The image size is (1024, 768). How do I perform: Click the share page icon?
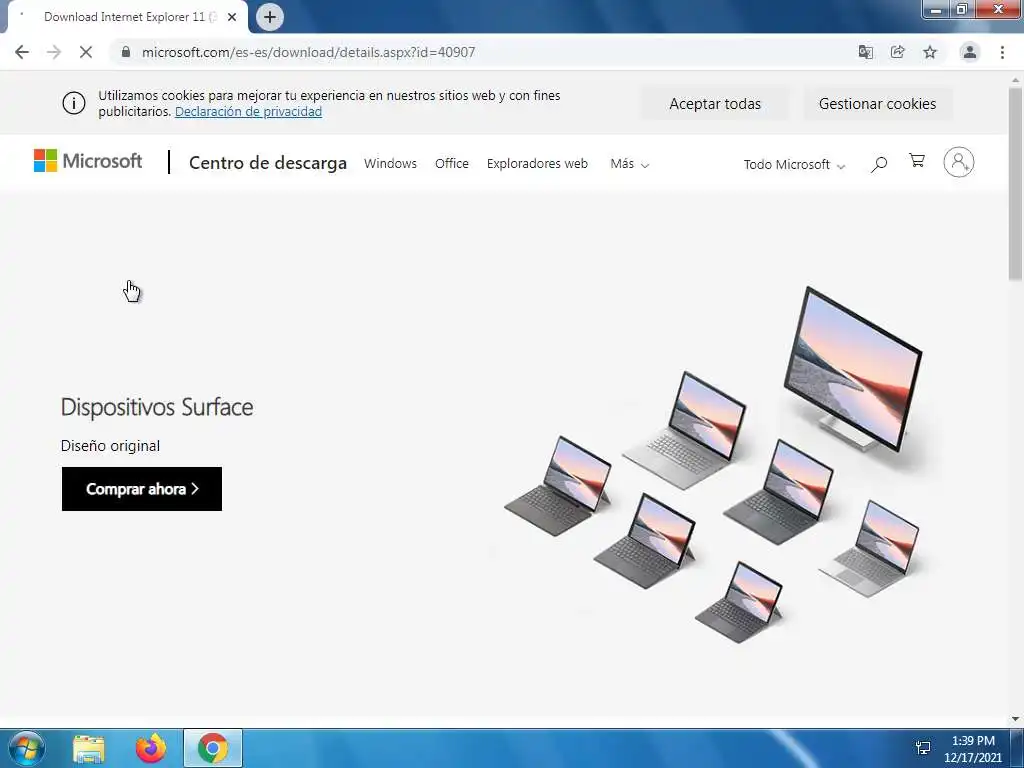(897, 52)
